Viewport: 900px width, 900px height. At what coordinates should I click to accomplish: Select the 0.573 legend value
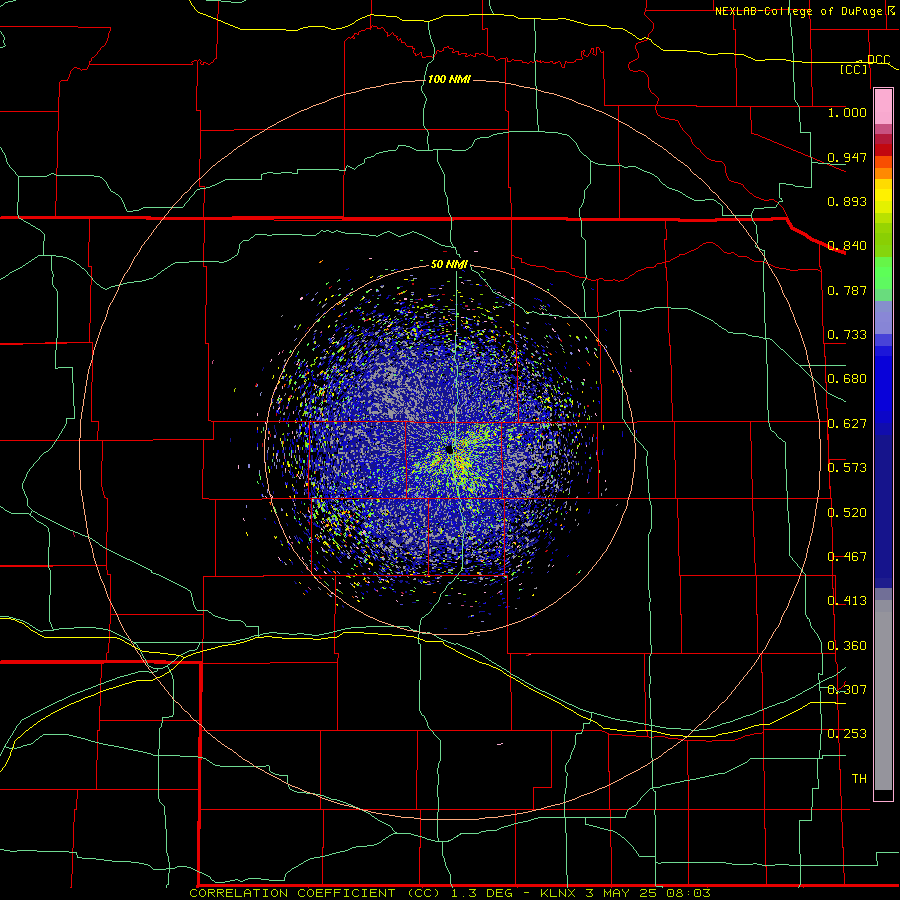pos(847,468)
